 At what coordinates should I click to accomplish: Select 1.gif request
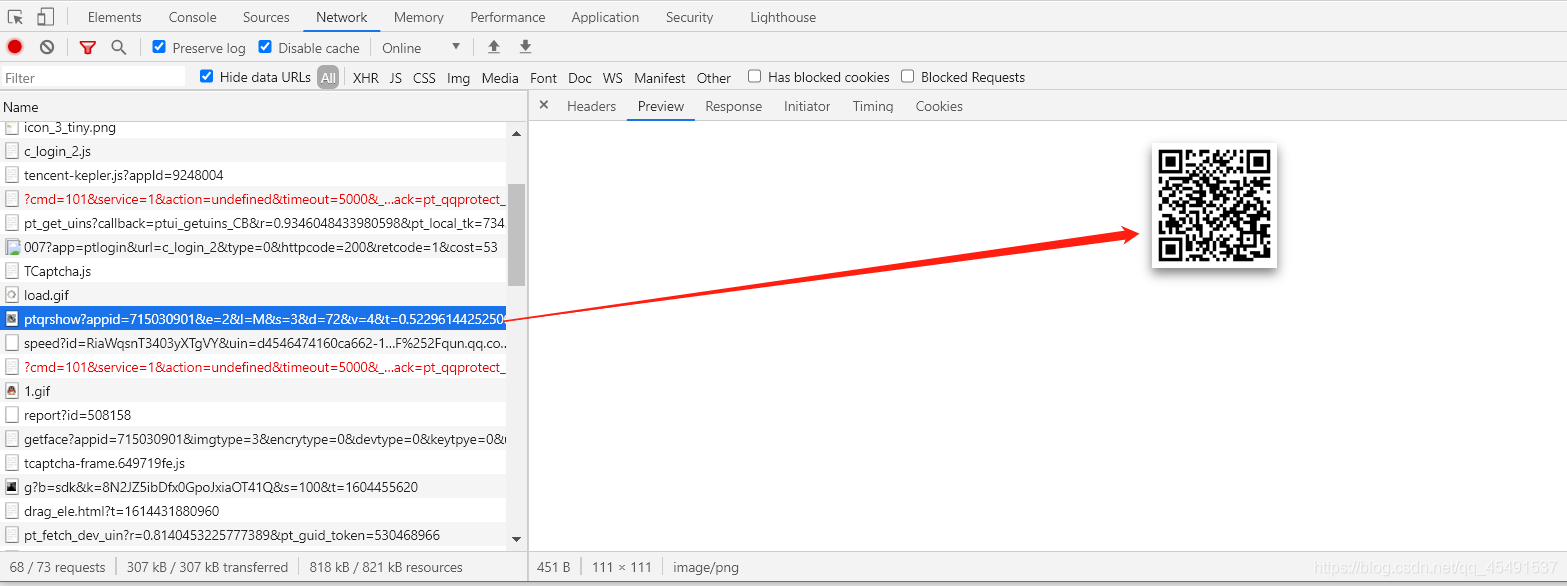[x=253, y=391]
